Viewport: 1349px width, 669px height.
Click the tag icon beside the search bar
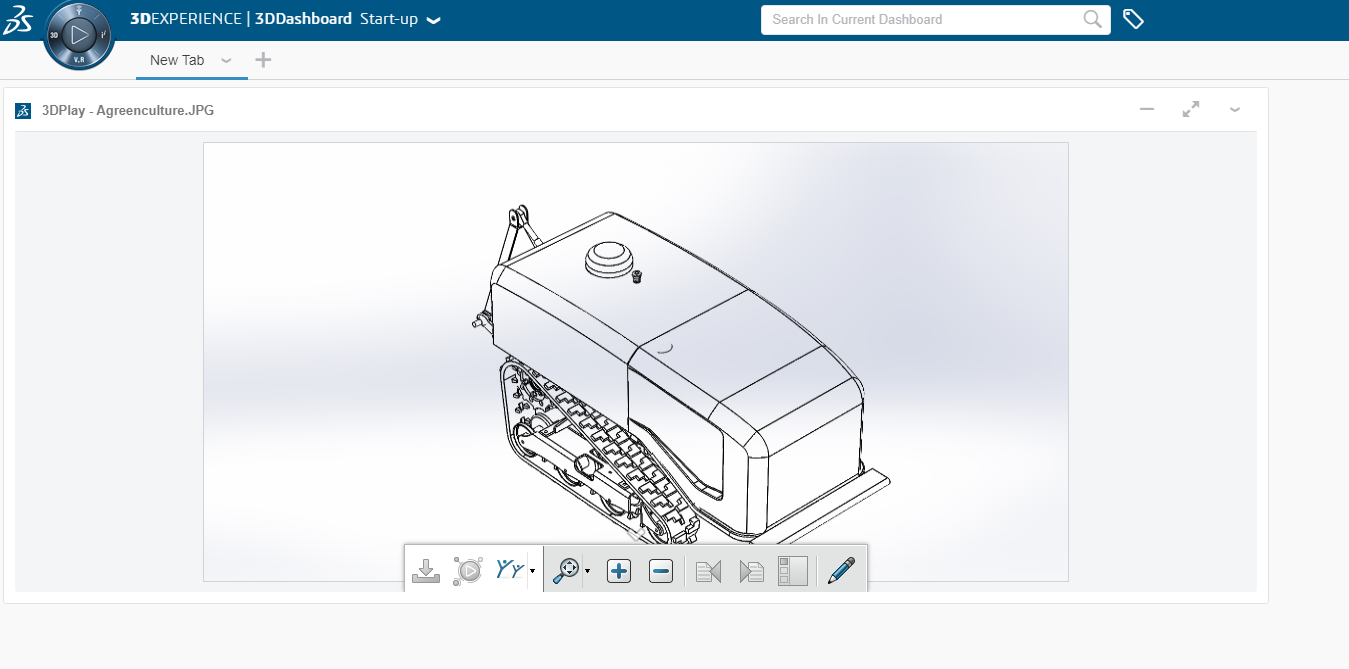click(1133, 19)
